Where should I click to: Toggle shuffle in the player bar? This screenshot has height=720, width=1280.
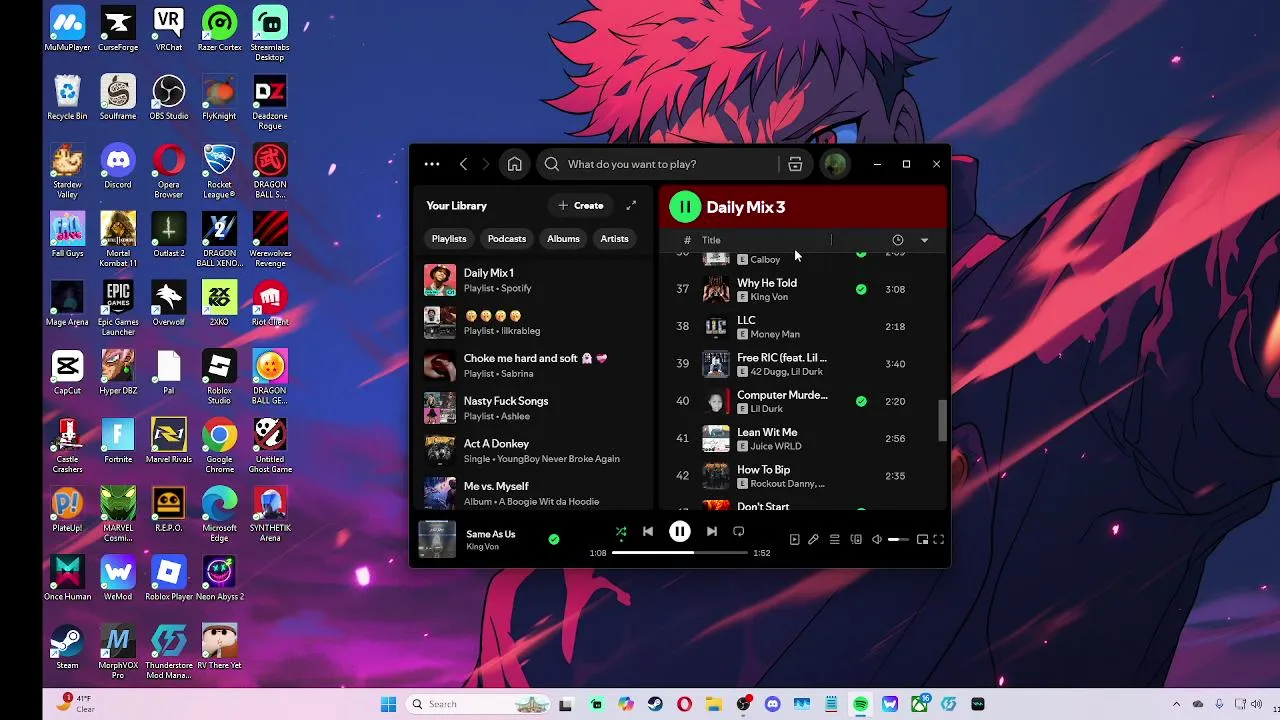(621, 532)
